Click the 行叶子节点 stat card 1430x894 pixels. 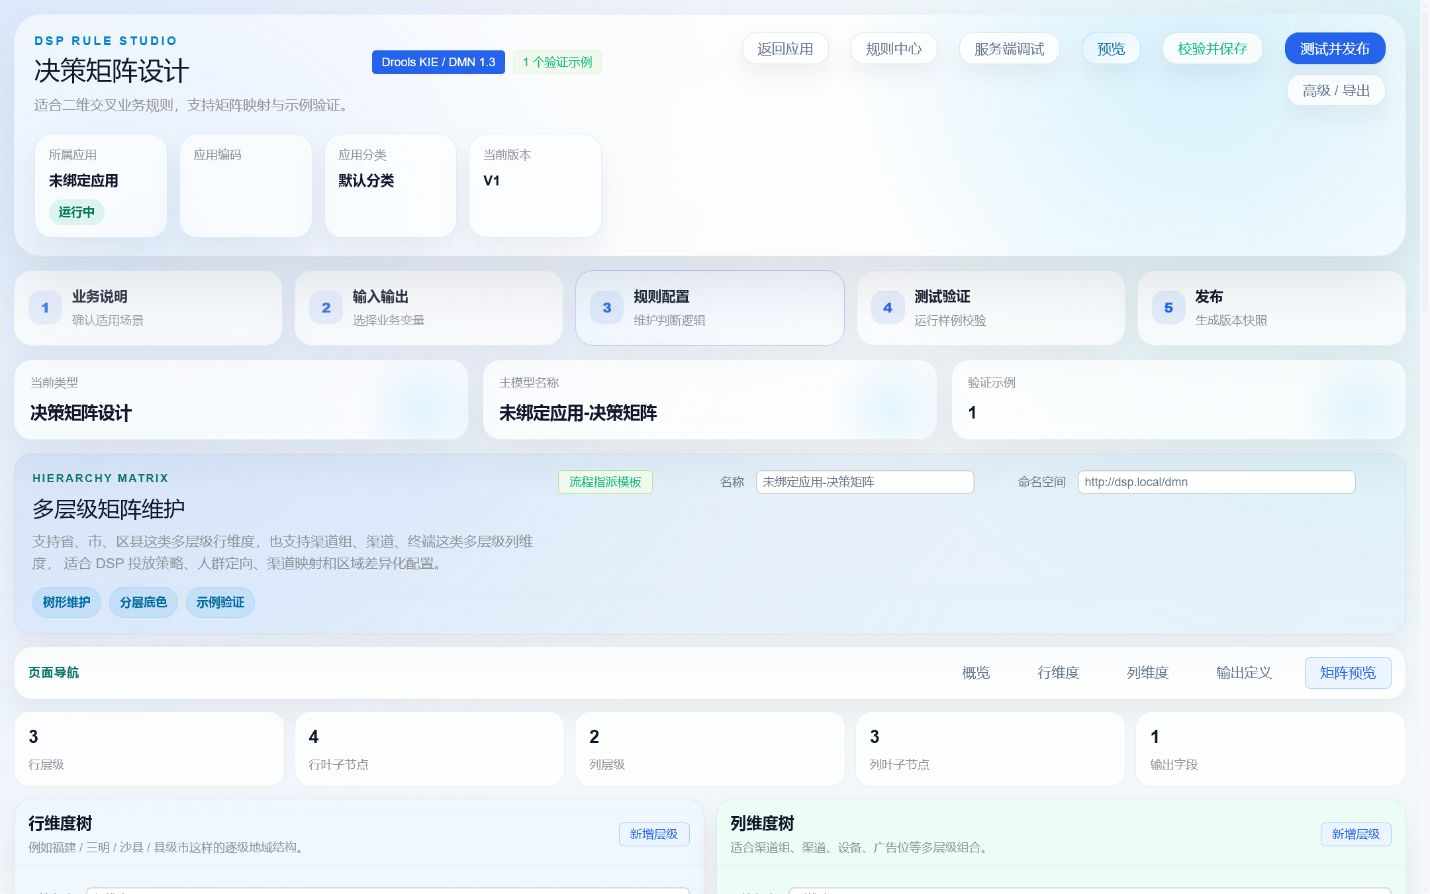pyautogui.click(x=429, y=749)
